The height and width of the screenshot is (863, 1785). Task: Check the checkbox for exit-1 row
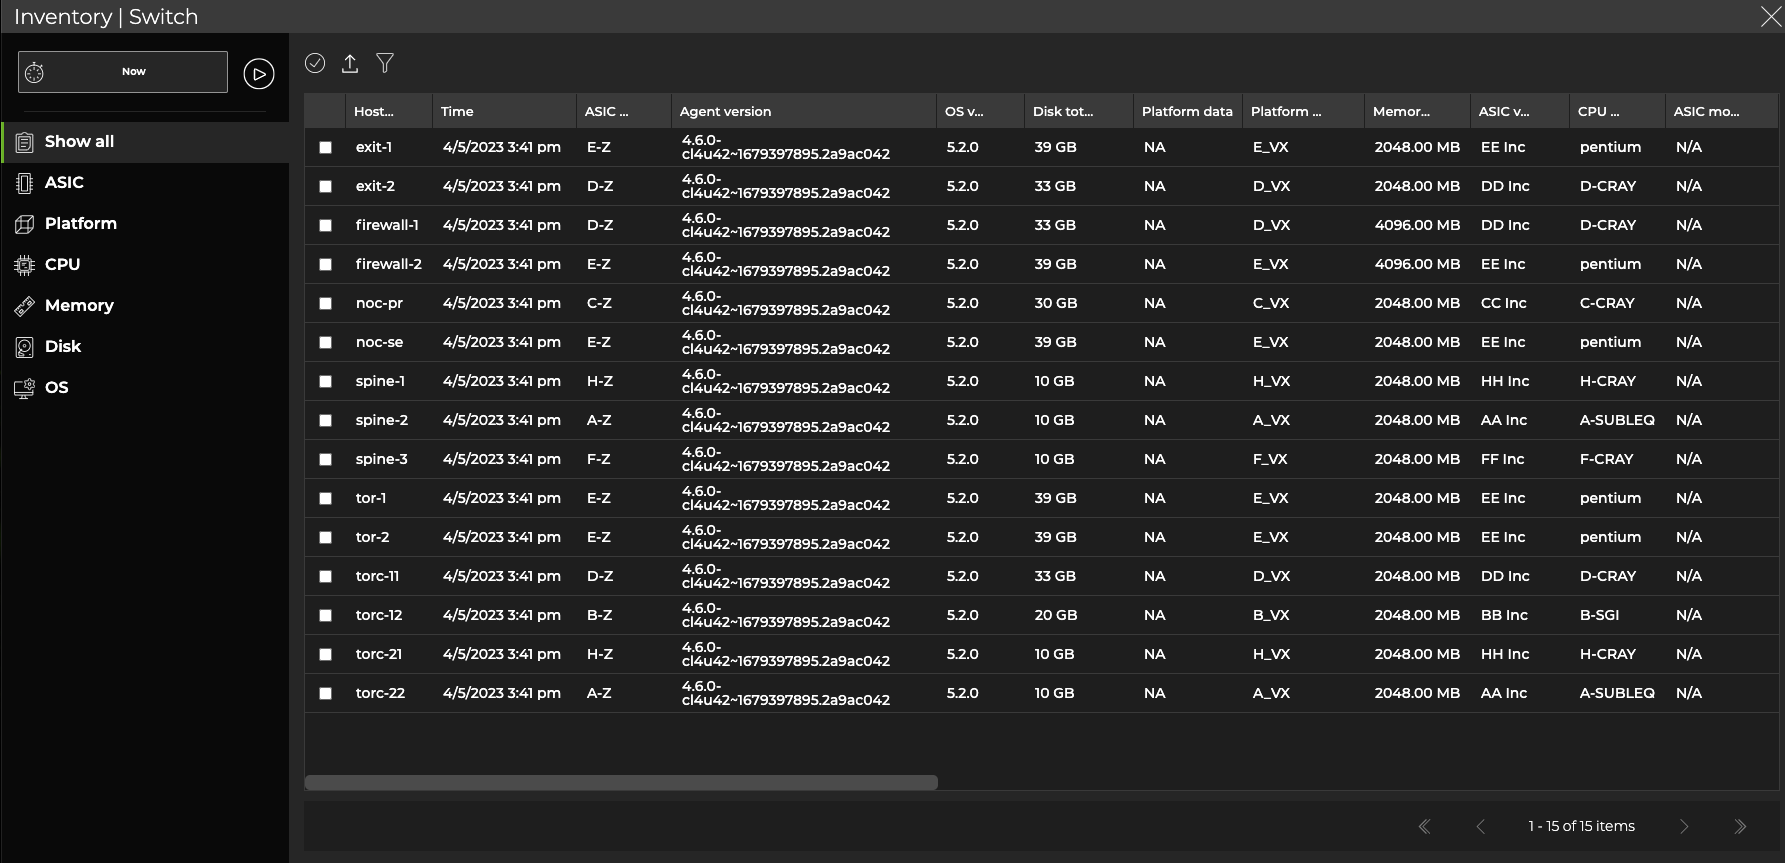pyautogui.click(x=325, y=148)
